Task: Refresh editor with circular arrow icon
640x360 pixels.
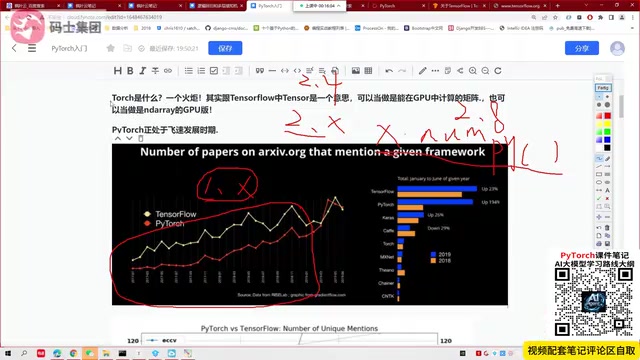Action: tap(498, 71)
